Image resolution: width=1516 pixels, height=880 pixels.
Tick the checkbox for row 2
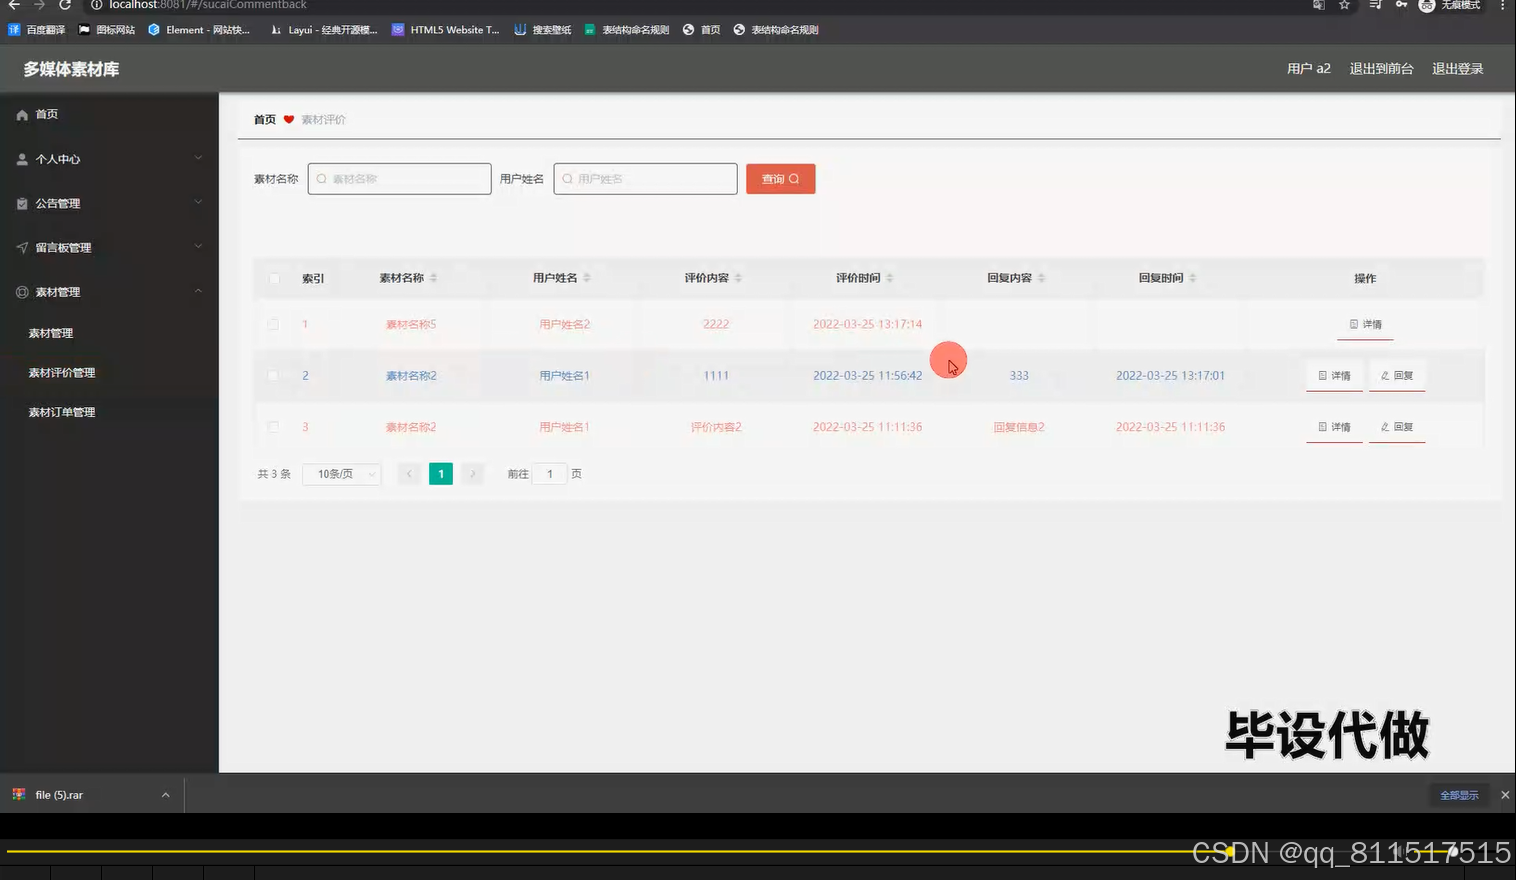(x=273, y=375)
